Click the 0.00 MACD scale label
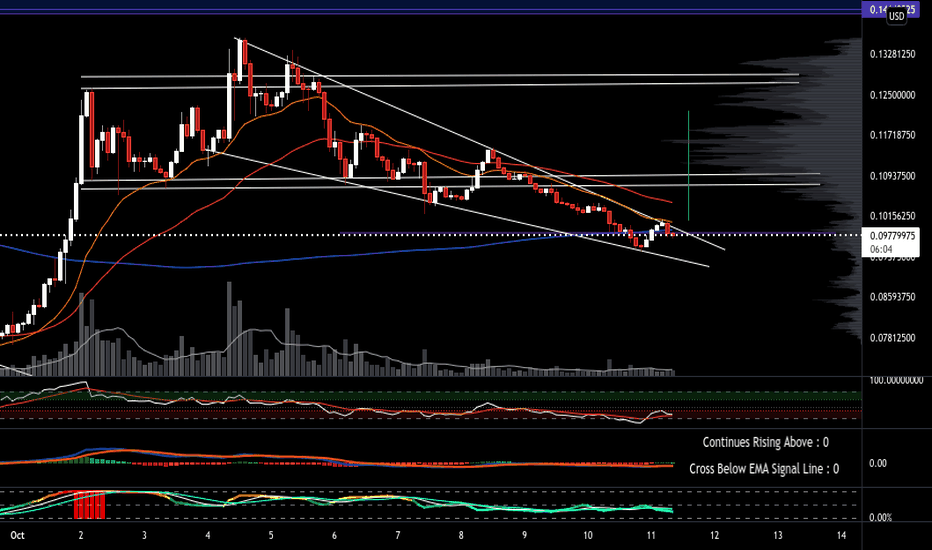This screenshot has height=550, width=932. point(878,463)
